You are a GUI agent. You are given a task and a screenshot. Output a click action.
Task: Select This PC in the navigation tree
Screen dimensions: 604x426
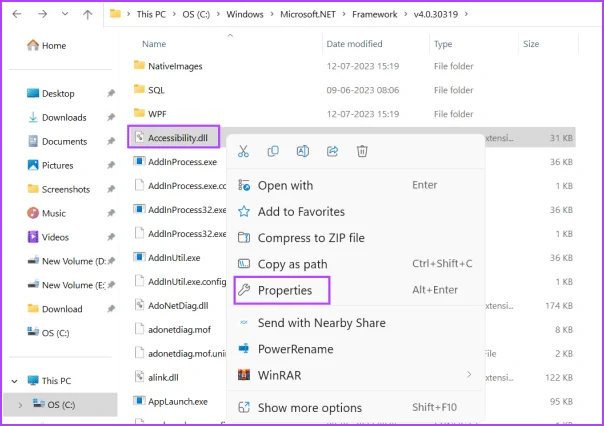(49, 381)
